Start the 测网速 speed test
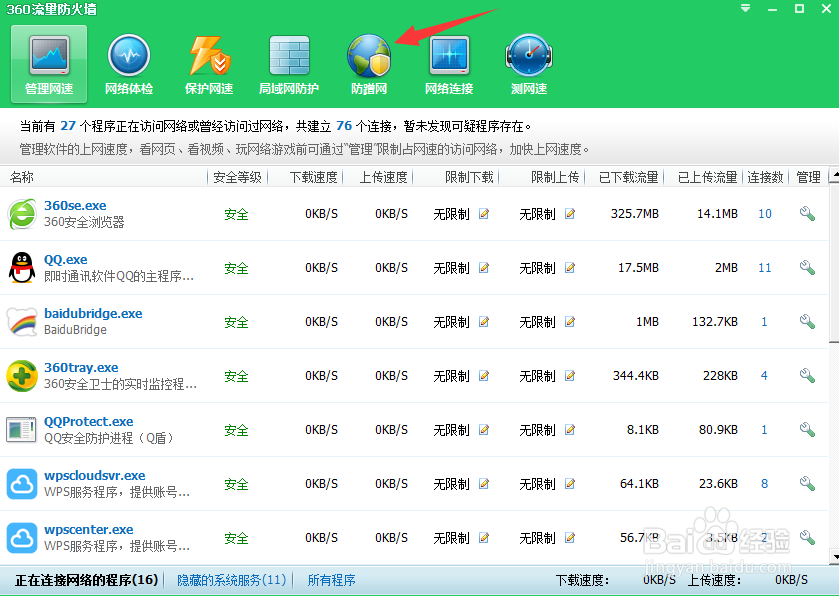Screen dimensions: 839x596 pos(528,62)
